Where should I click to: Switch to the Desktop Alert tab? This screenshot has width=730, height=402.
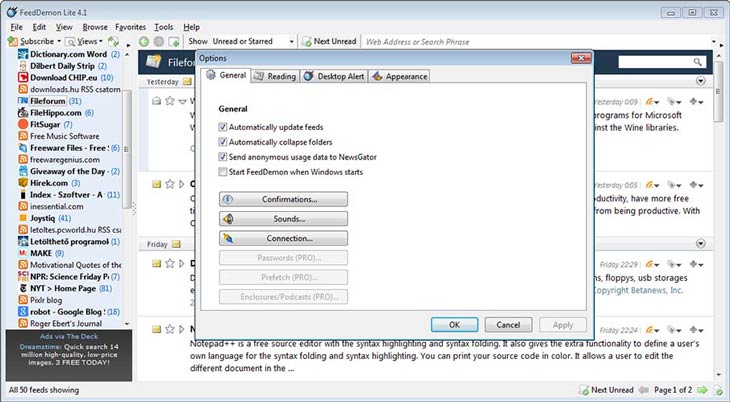click(334, 76)
